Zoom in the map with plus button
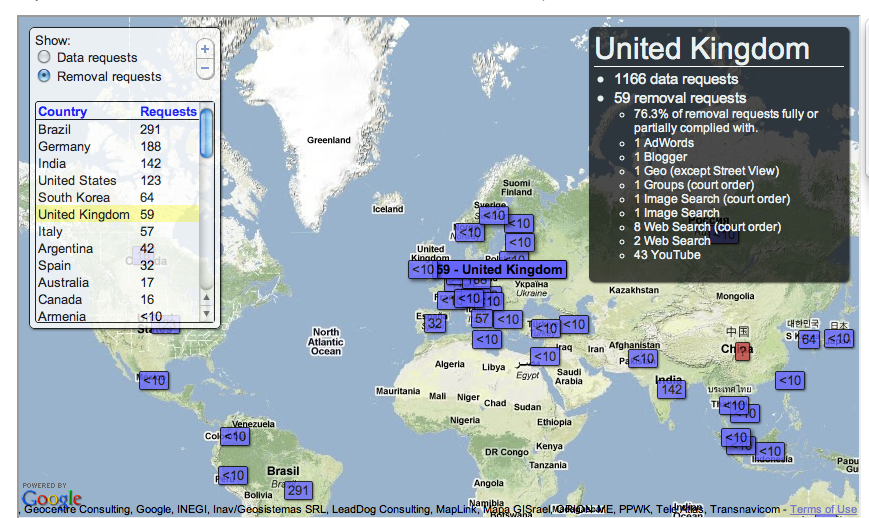This screenshot has width=869, height=518. [205, 49]
